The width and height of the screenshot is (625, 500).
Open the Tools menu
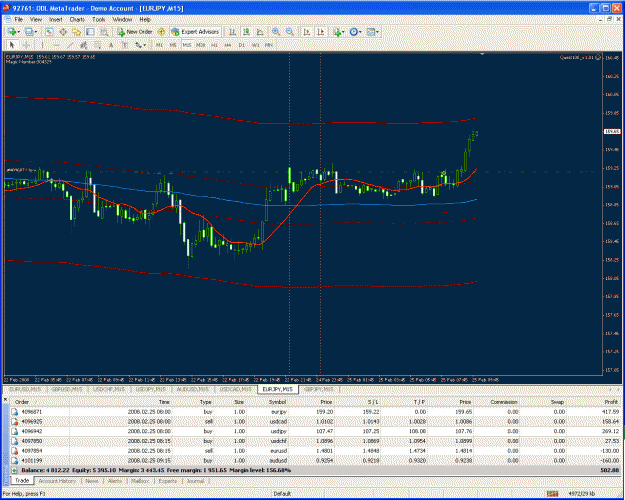point(98,19)
